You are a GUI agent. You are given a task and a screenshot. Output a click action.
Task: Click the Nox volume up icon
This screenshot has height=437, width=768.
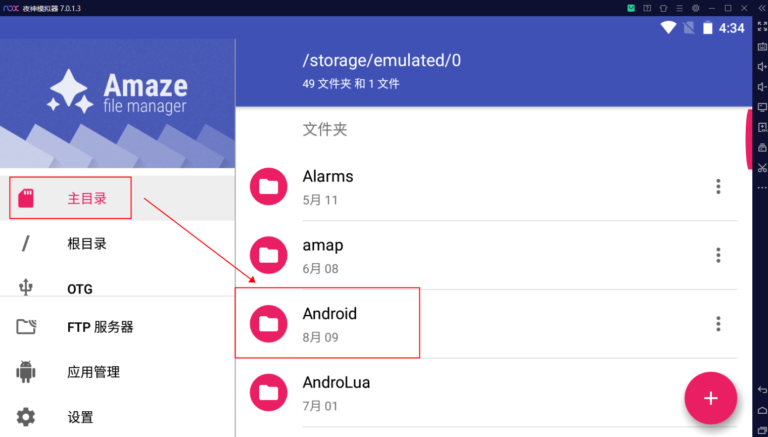pos(762,67)
